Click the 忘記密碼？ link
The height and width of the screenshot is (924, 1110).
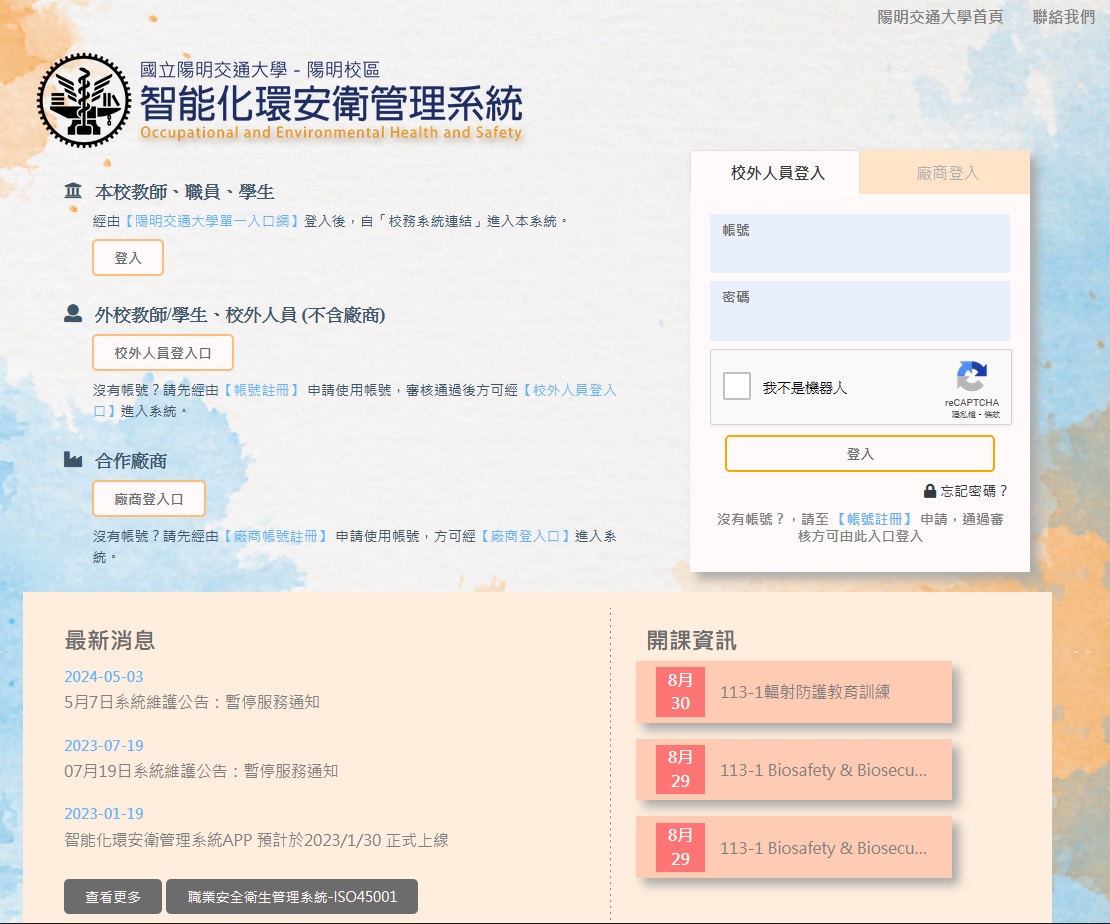tap(973, 491)
